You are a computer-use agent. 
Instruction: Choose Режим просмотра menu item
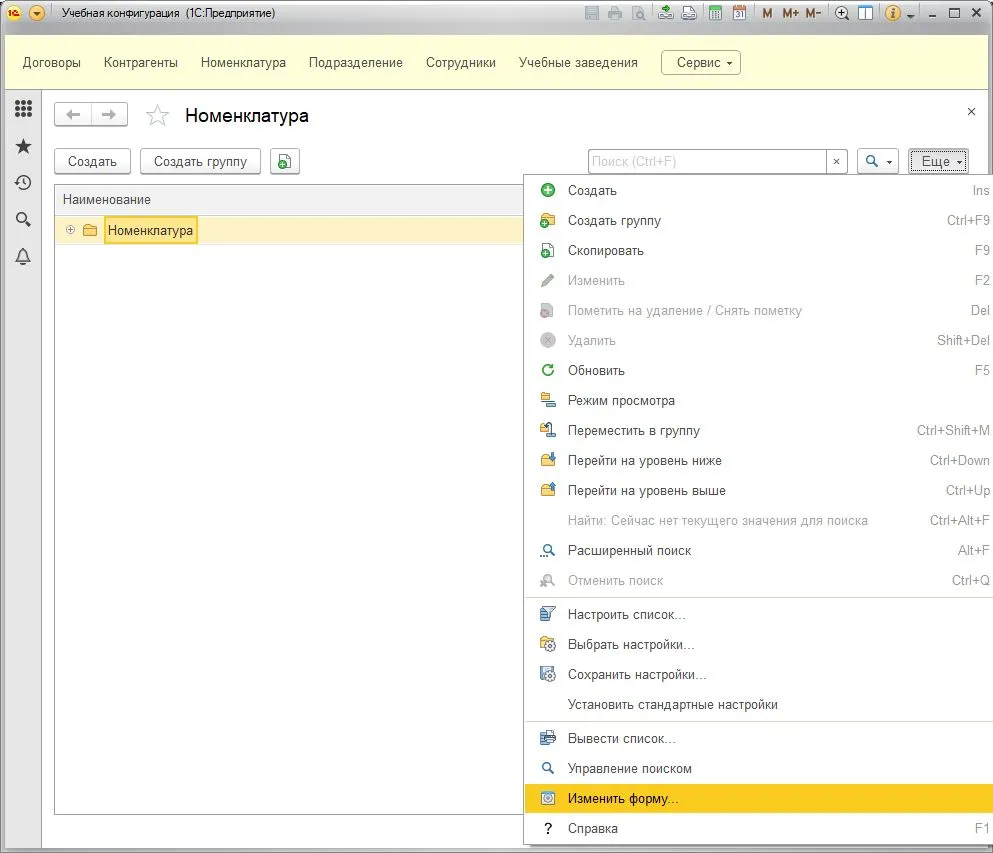tap(759, 401)
